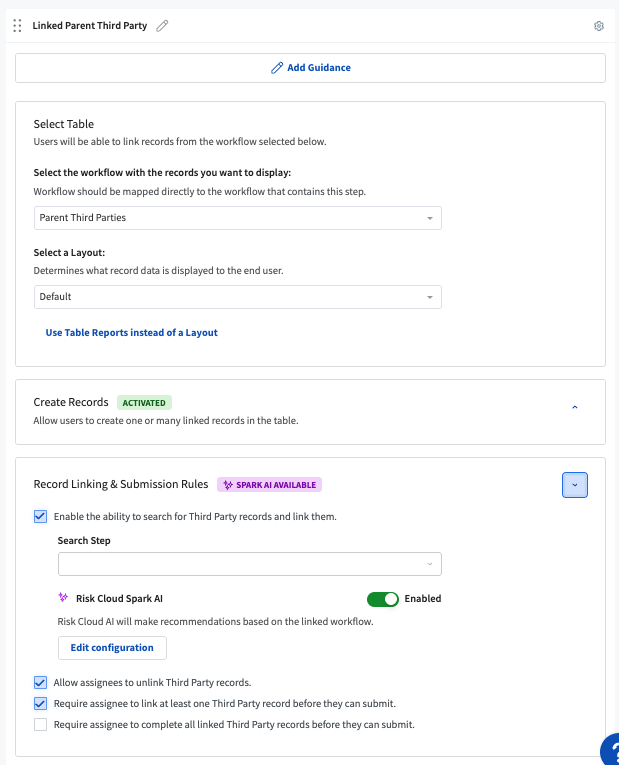Click the Risk Cloud Spark AI sparkle icon
Screen dimensions: 619x765
point(64,599)
